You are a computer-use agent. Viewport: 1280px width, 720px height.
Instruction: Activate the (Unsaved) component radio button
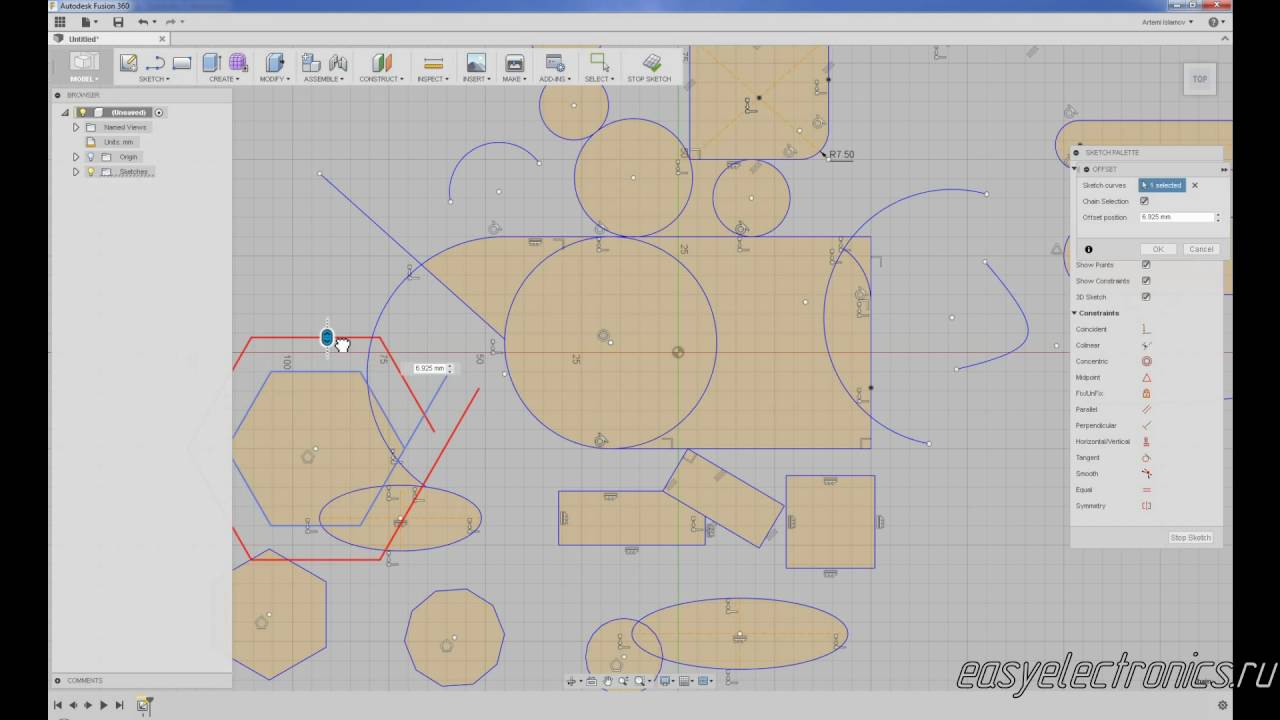coord(159,112)
